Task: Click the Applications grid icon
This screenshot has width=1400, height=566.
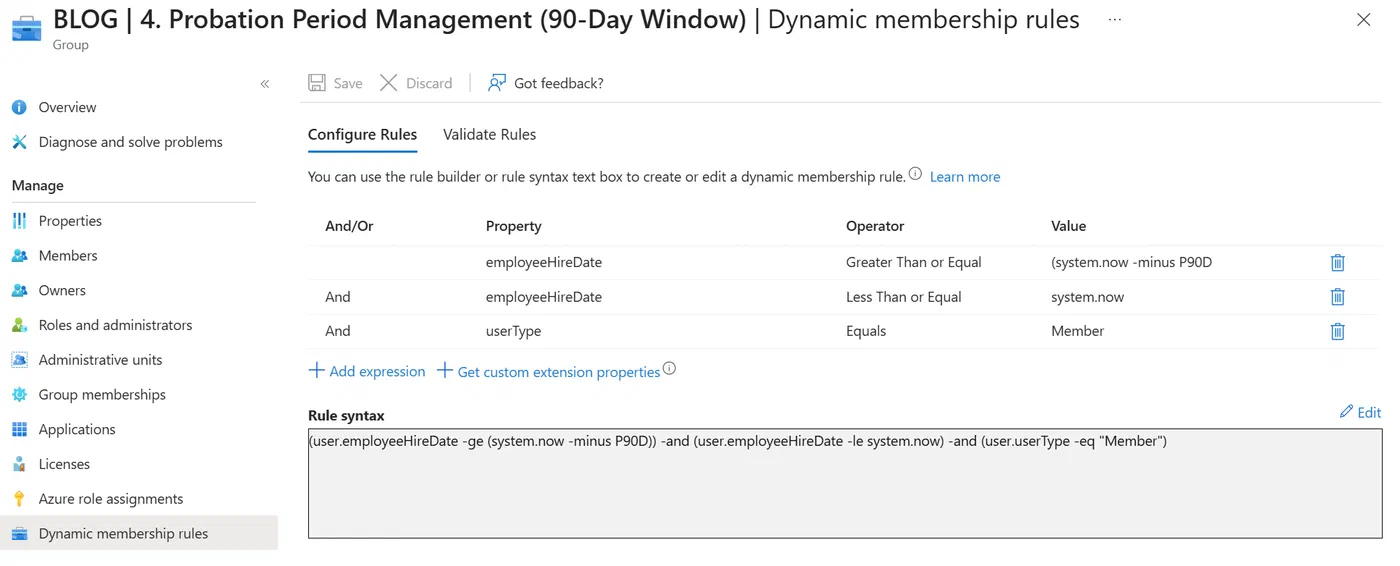Action: [x=19, y=430]
